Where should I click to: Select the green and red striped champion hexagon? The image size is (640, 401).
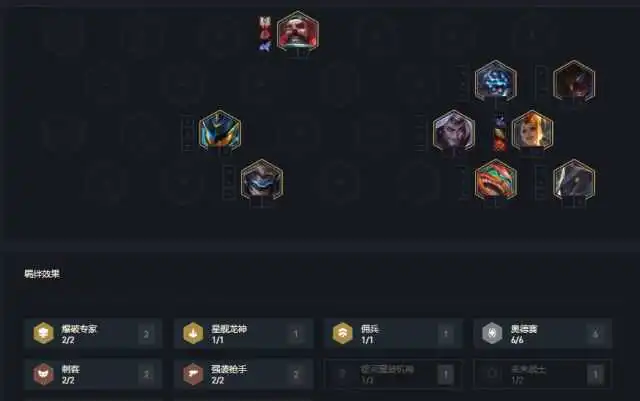[496, 180]
